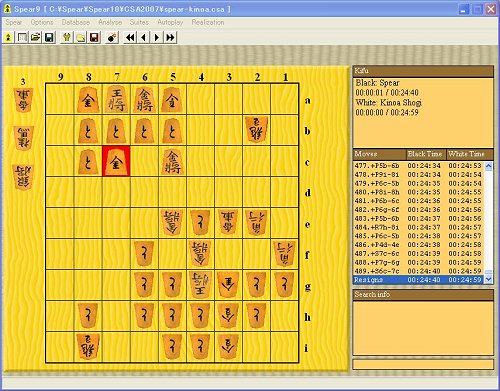Click the open file folder toolbar icon
The height and width of the screenshot is (391, 500).
pos(36,37)
